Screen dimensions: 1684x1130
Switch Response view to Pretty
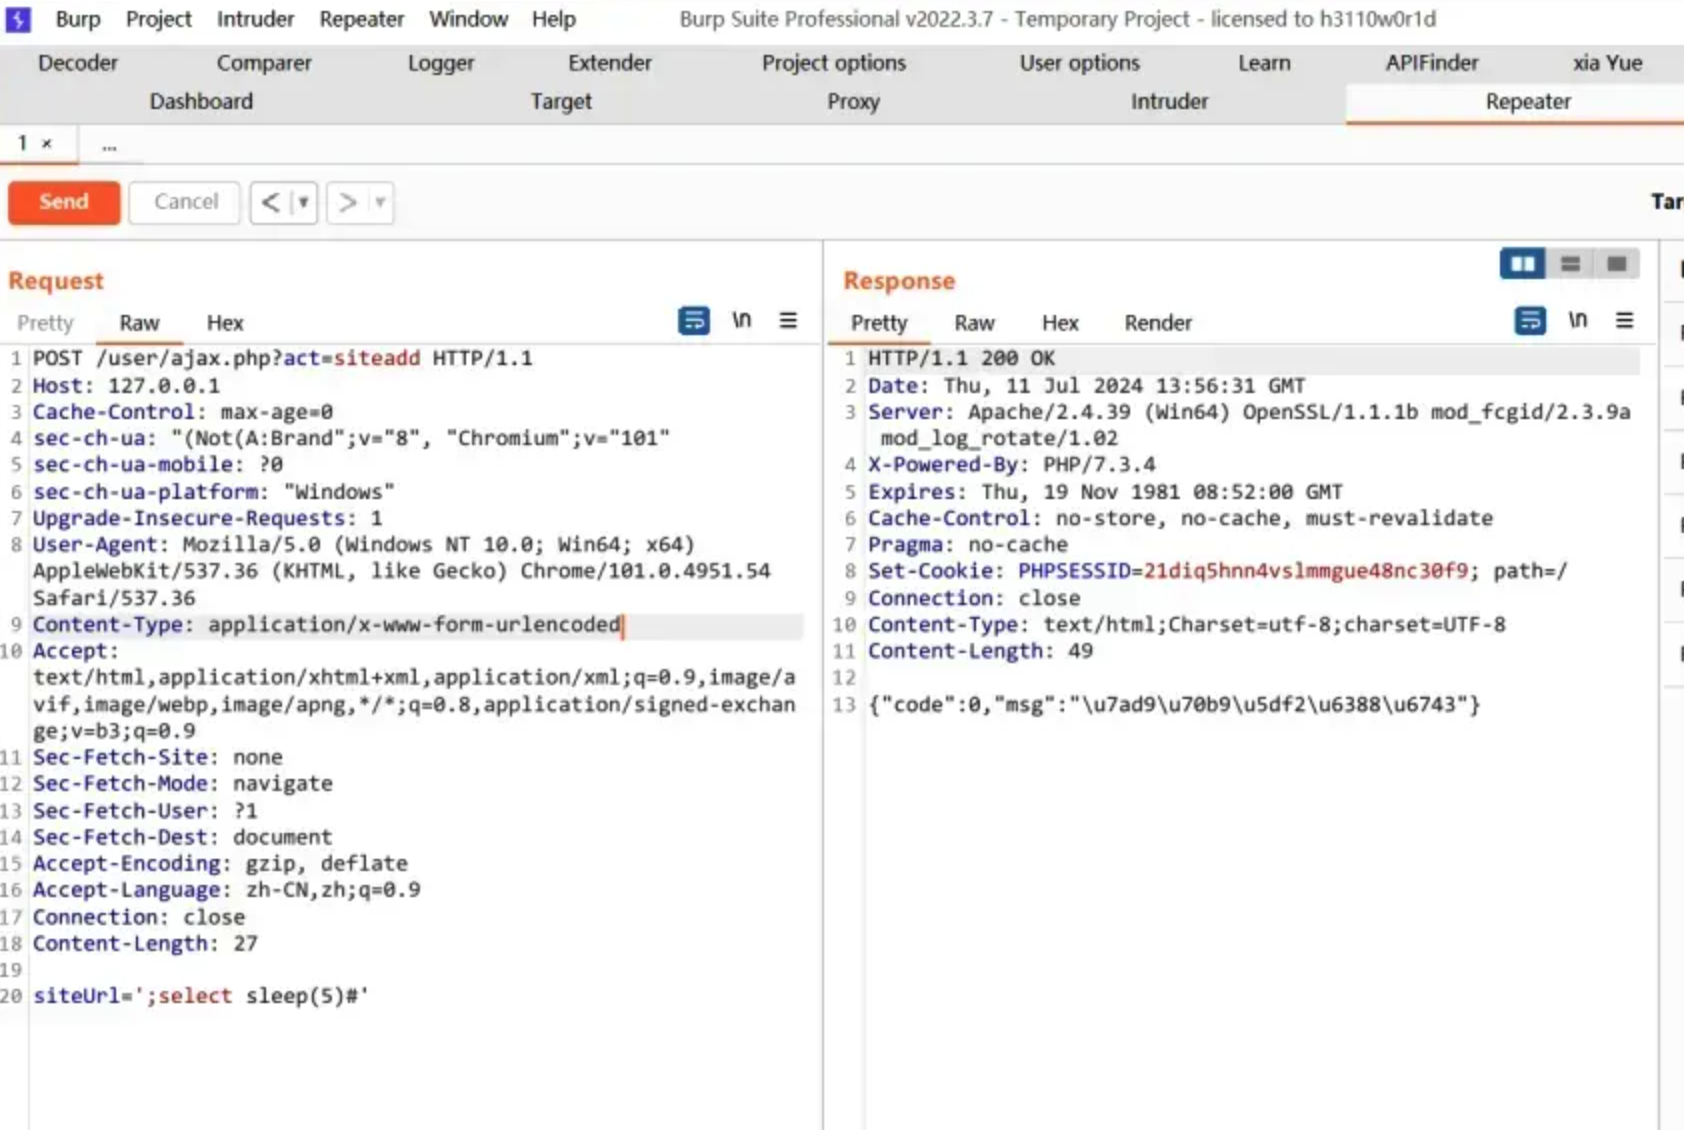879,323
